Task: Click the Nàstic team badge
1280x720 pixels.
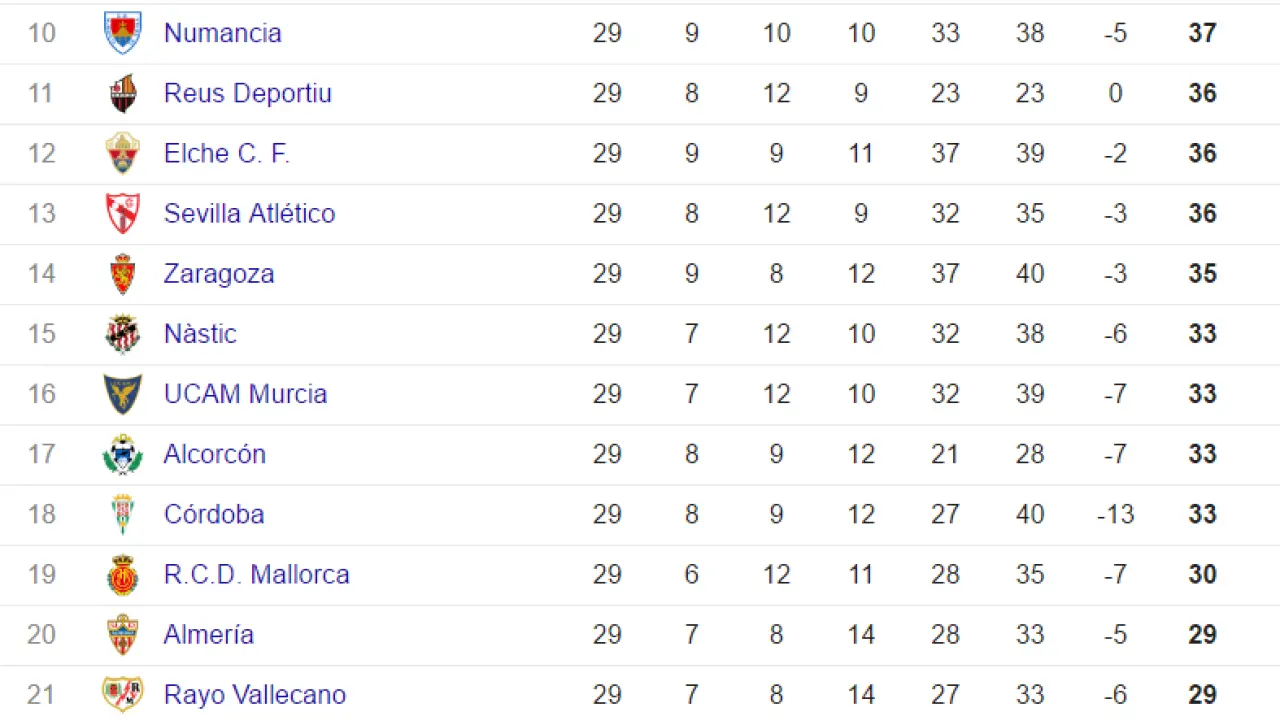Action: 123,334
